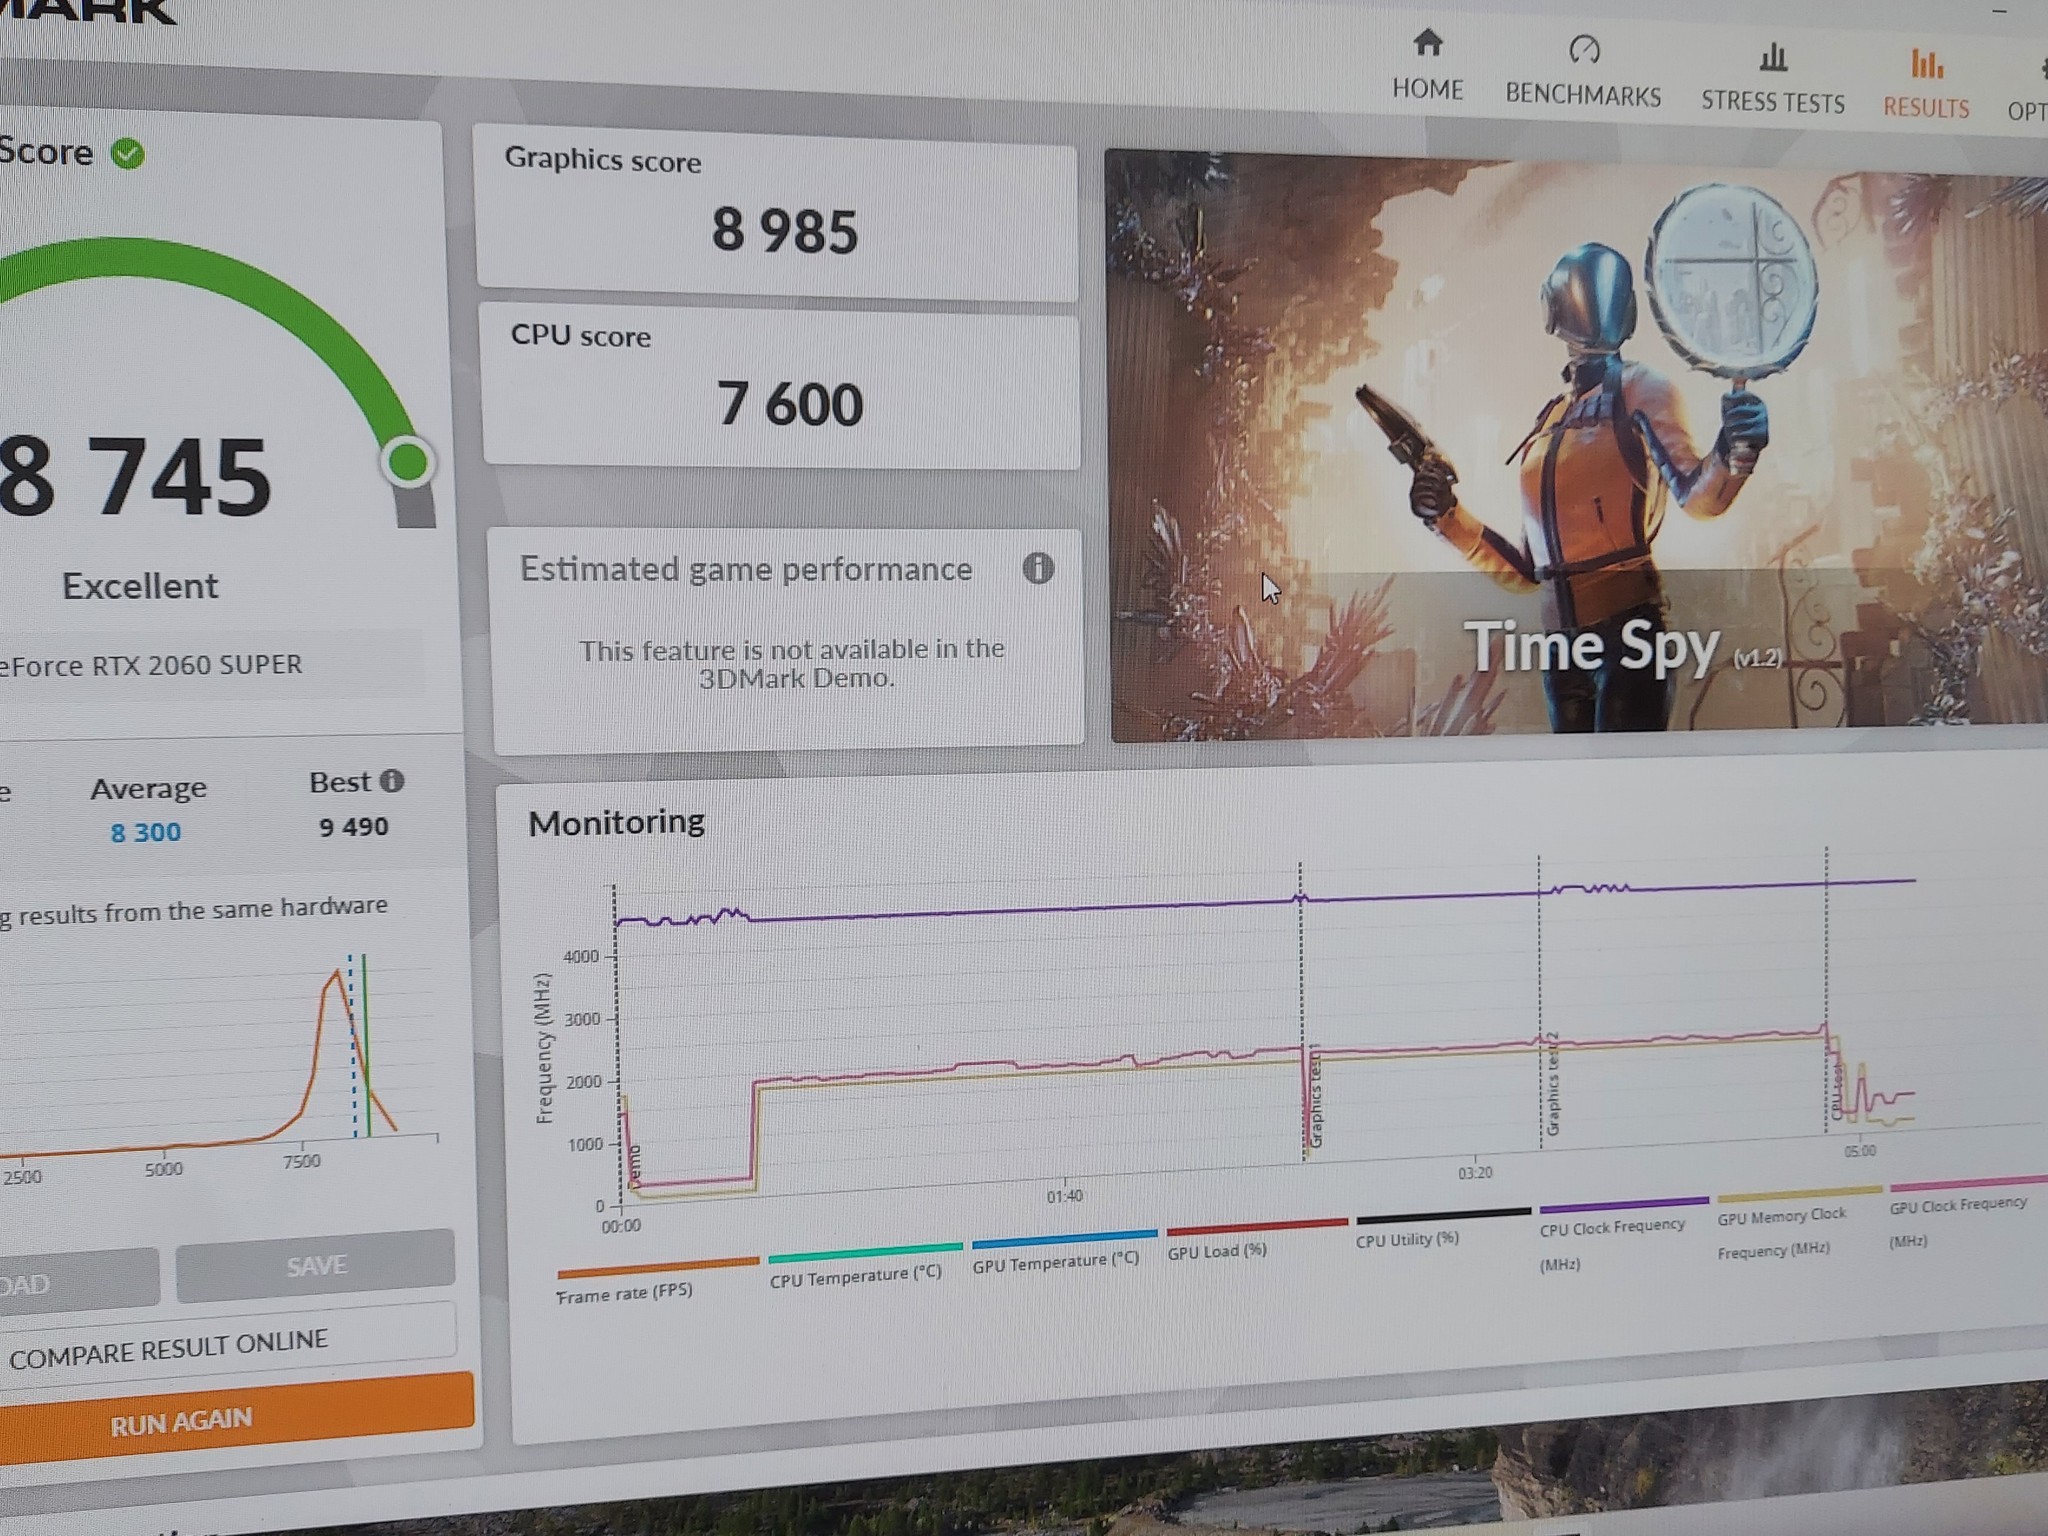
Task: Click the partially visible LOAD button
Action: 79,1280
